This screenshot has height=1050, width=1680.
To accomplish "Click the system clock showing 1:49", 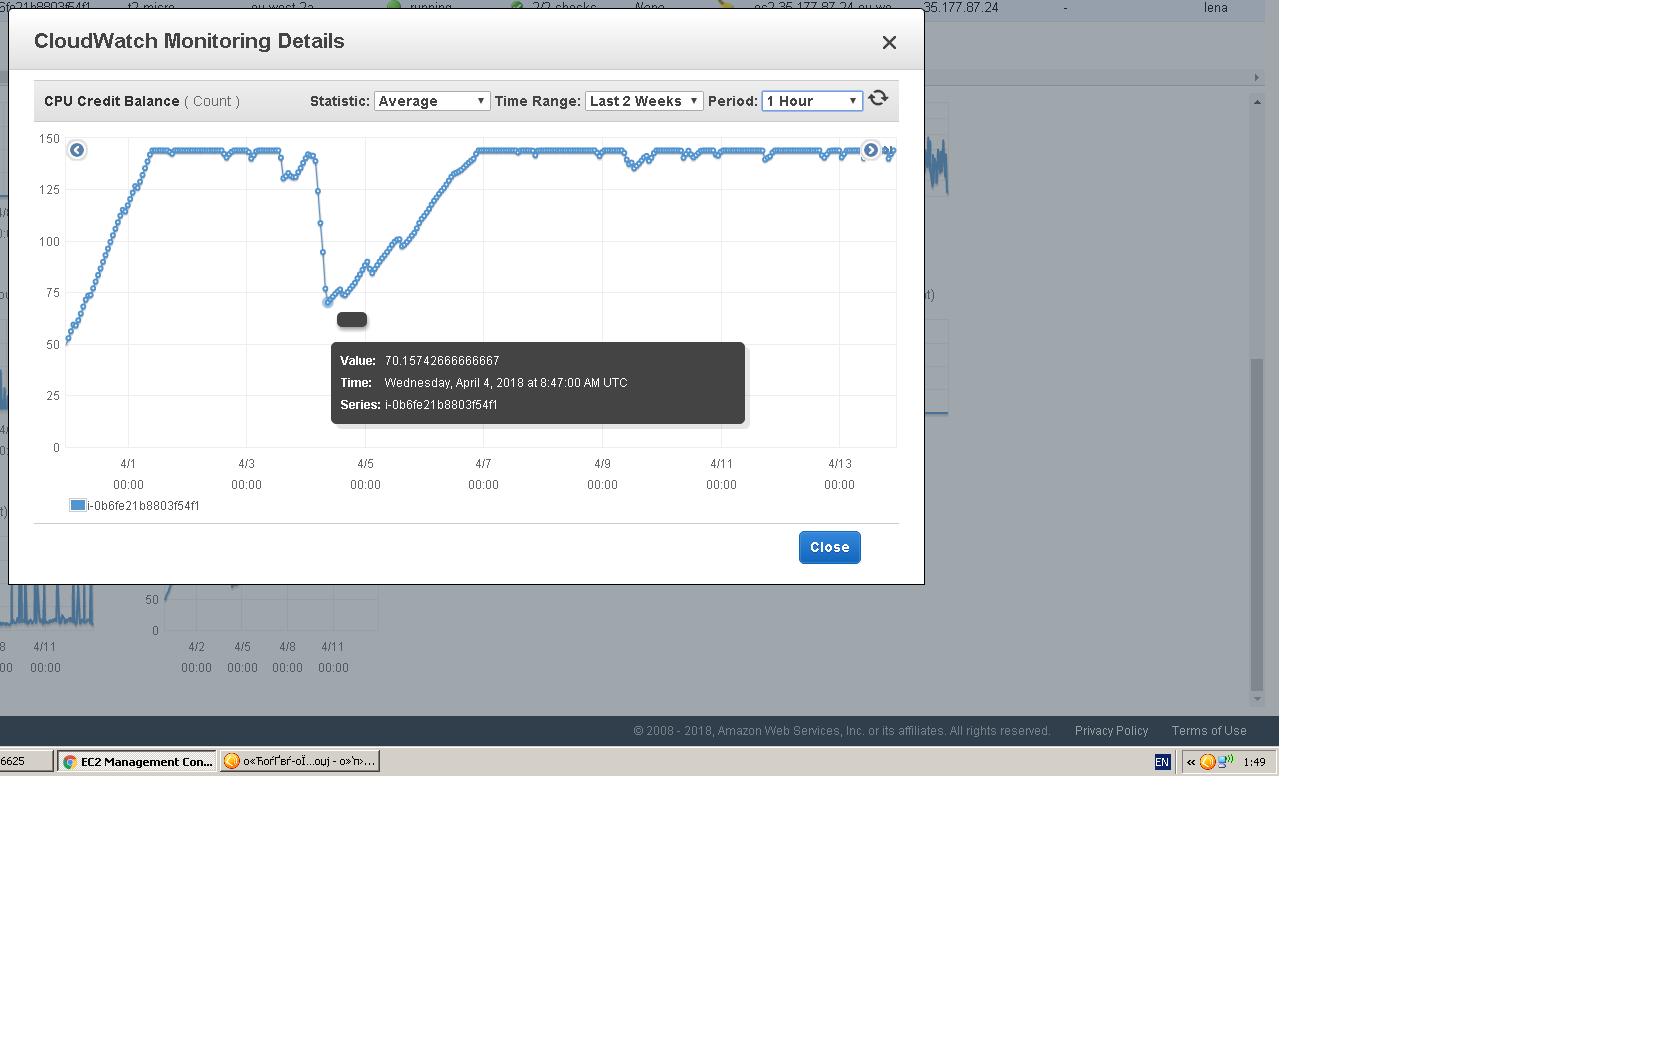I will coord(1254,762).
